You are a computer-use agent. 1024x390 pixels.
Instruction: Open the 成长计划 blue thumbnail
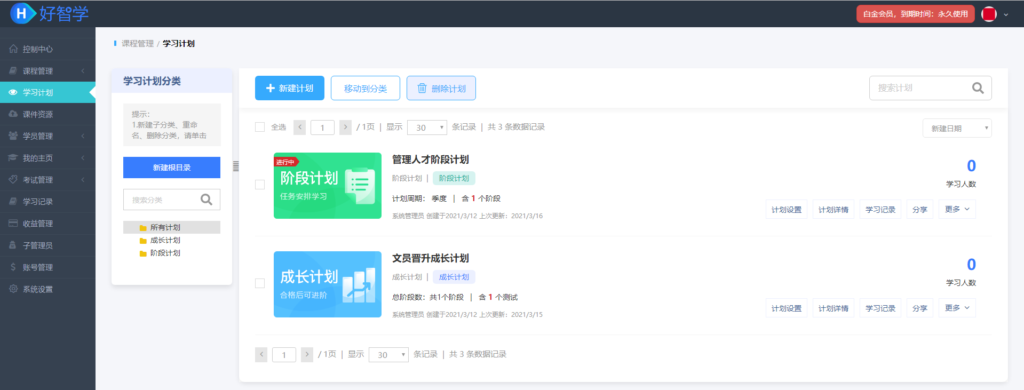[x=328, y=284]
